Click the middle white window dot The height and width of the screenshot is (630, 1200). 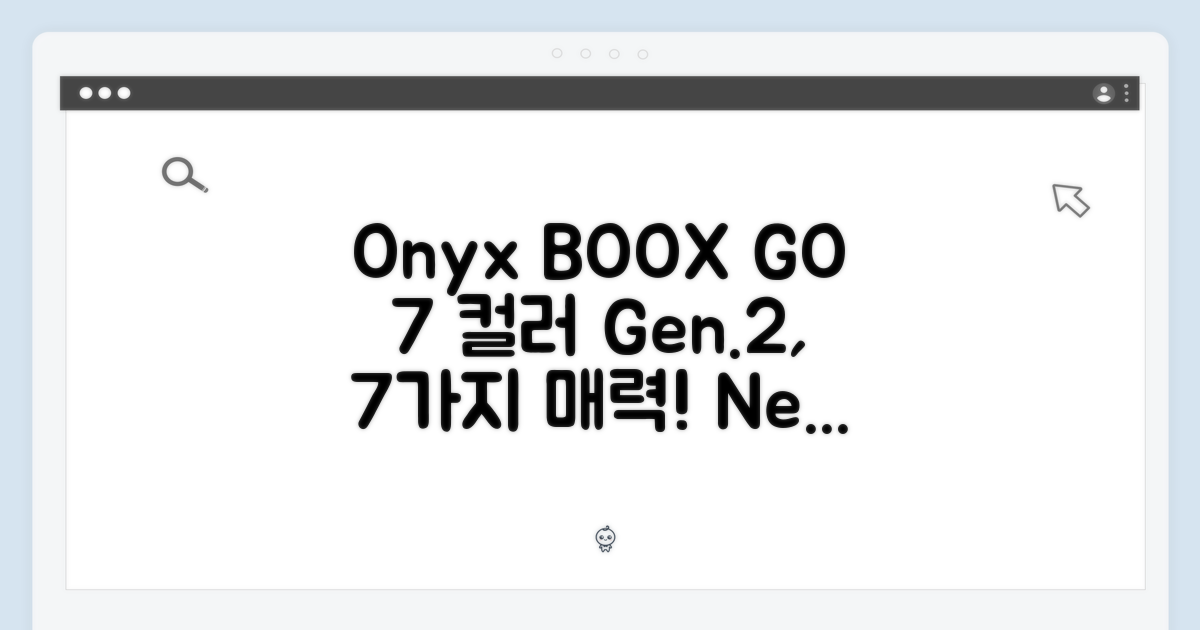coord(105,94)
